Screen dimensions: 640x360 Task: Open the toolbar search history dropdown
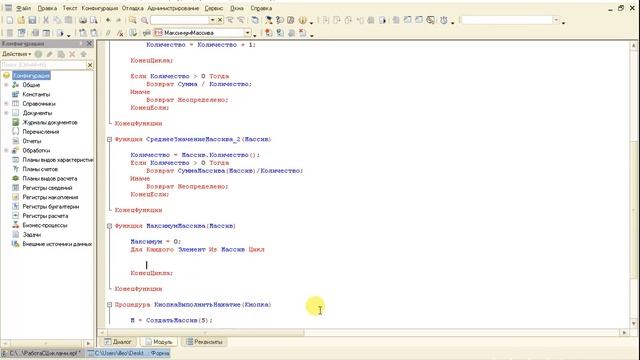click(x=212, y=20)
